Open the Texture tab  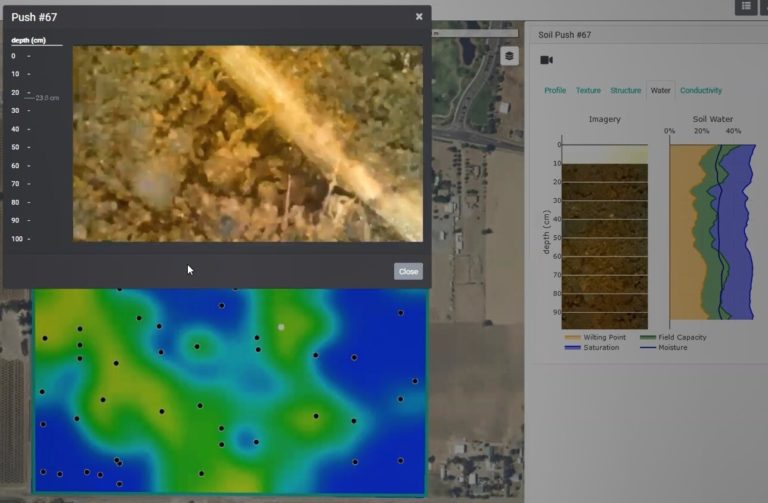588,91
